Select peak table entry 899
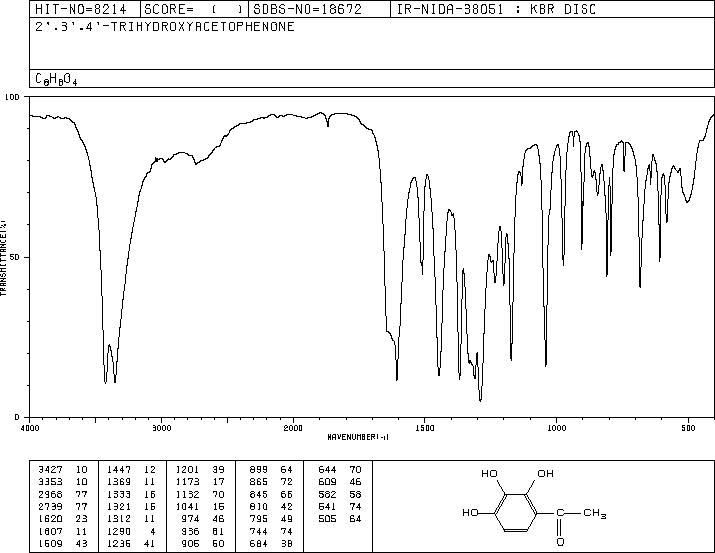Image resolution: width=715 pixels, height=553 pixels. [x=259, y=470]
